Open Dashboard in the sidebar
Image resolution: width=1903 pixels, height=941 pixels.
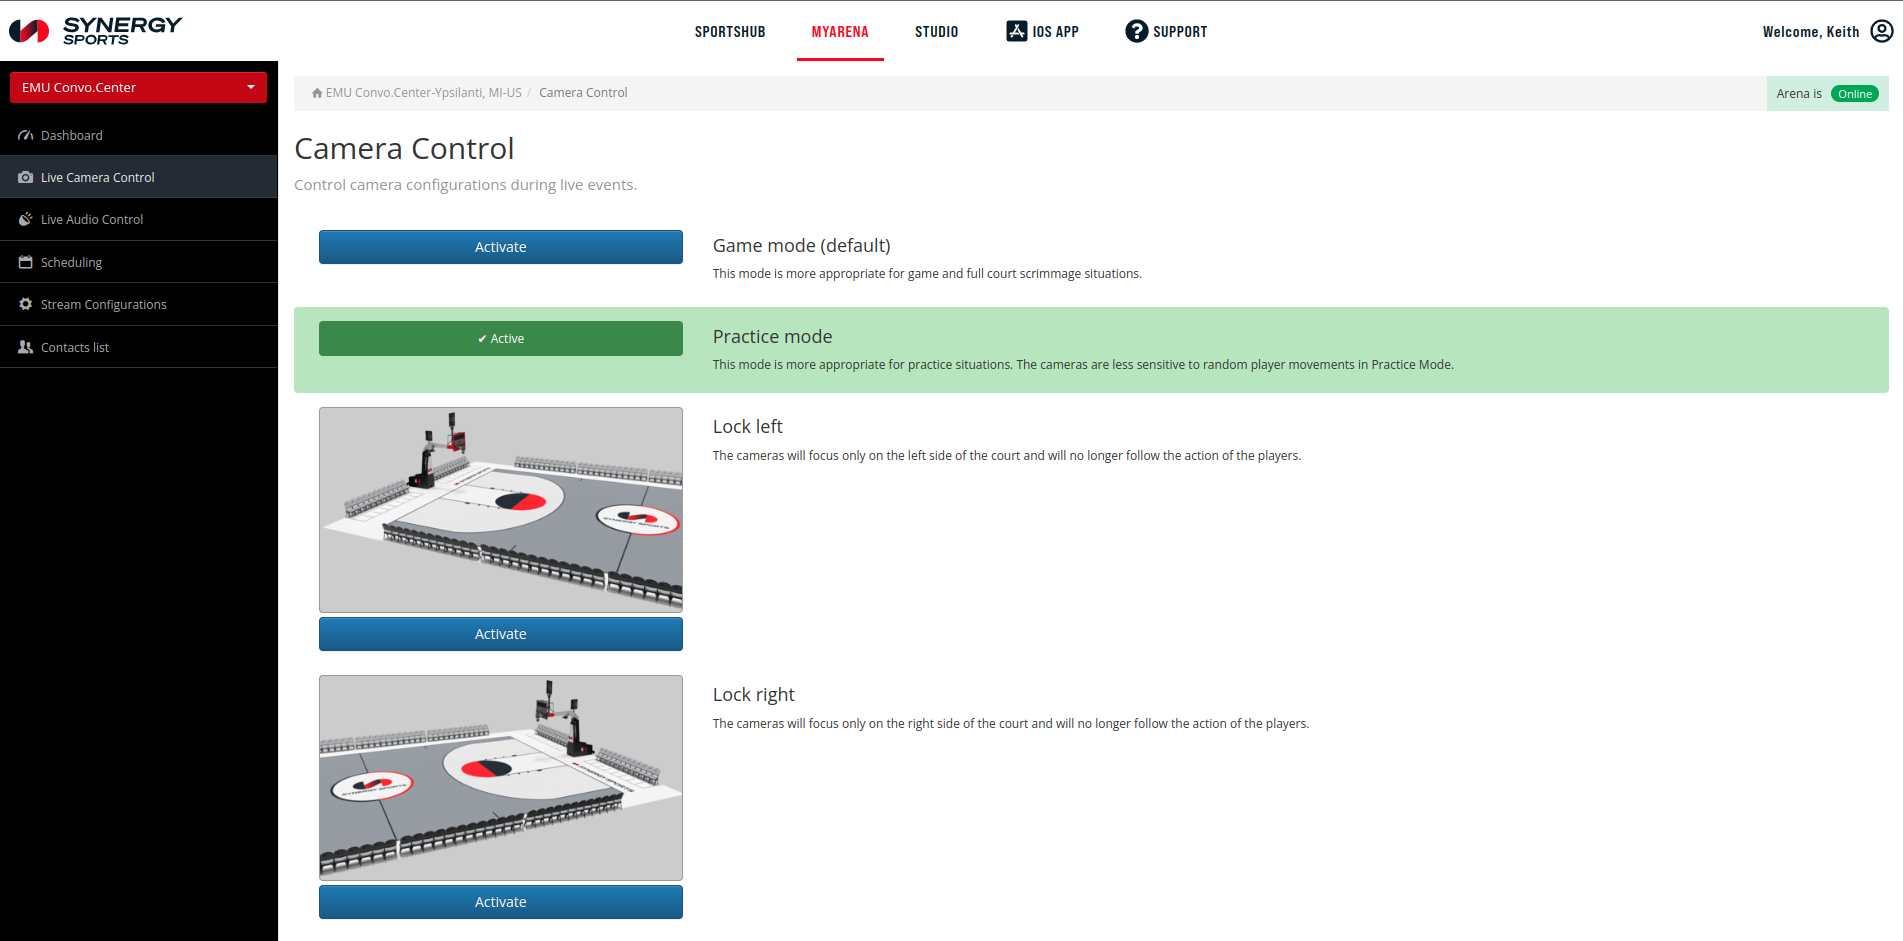coord(139,135)
